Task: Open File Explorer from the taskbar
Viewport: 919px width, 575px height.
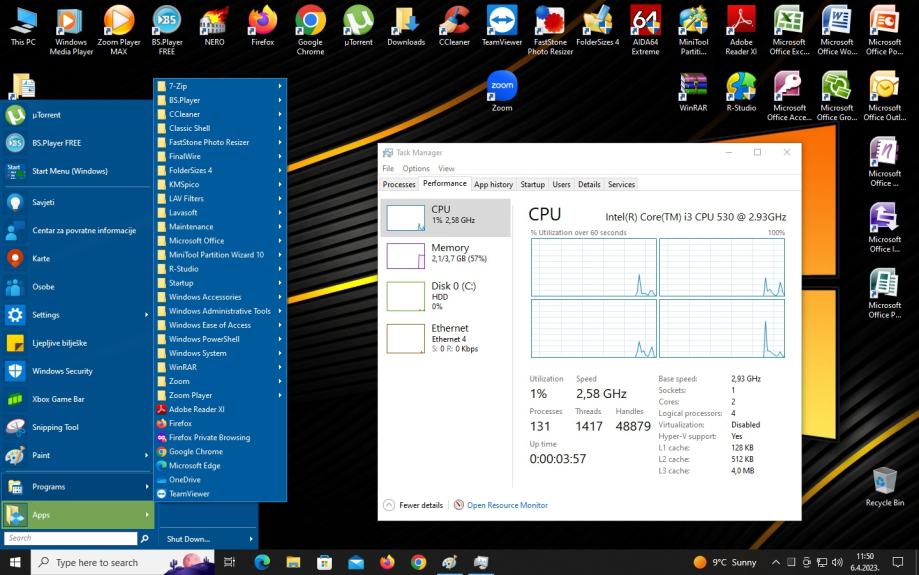Action: (293, 562)
